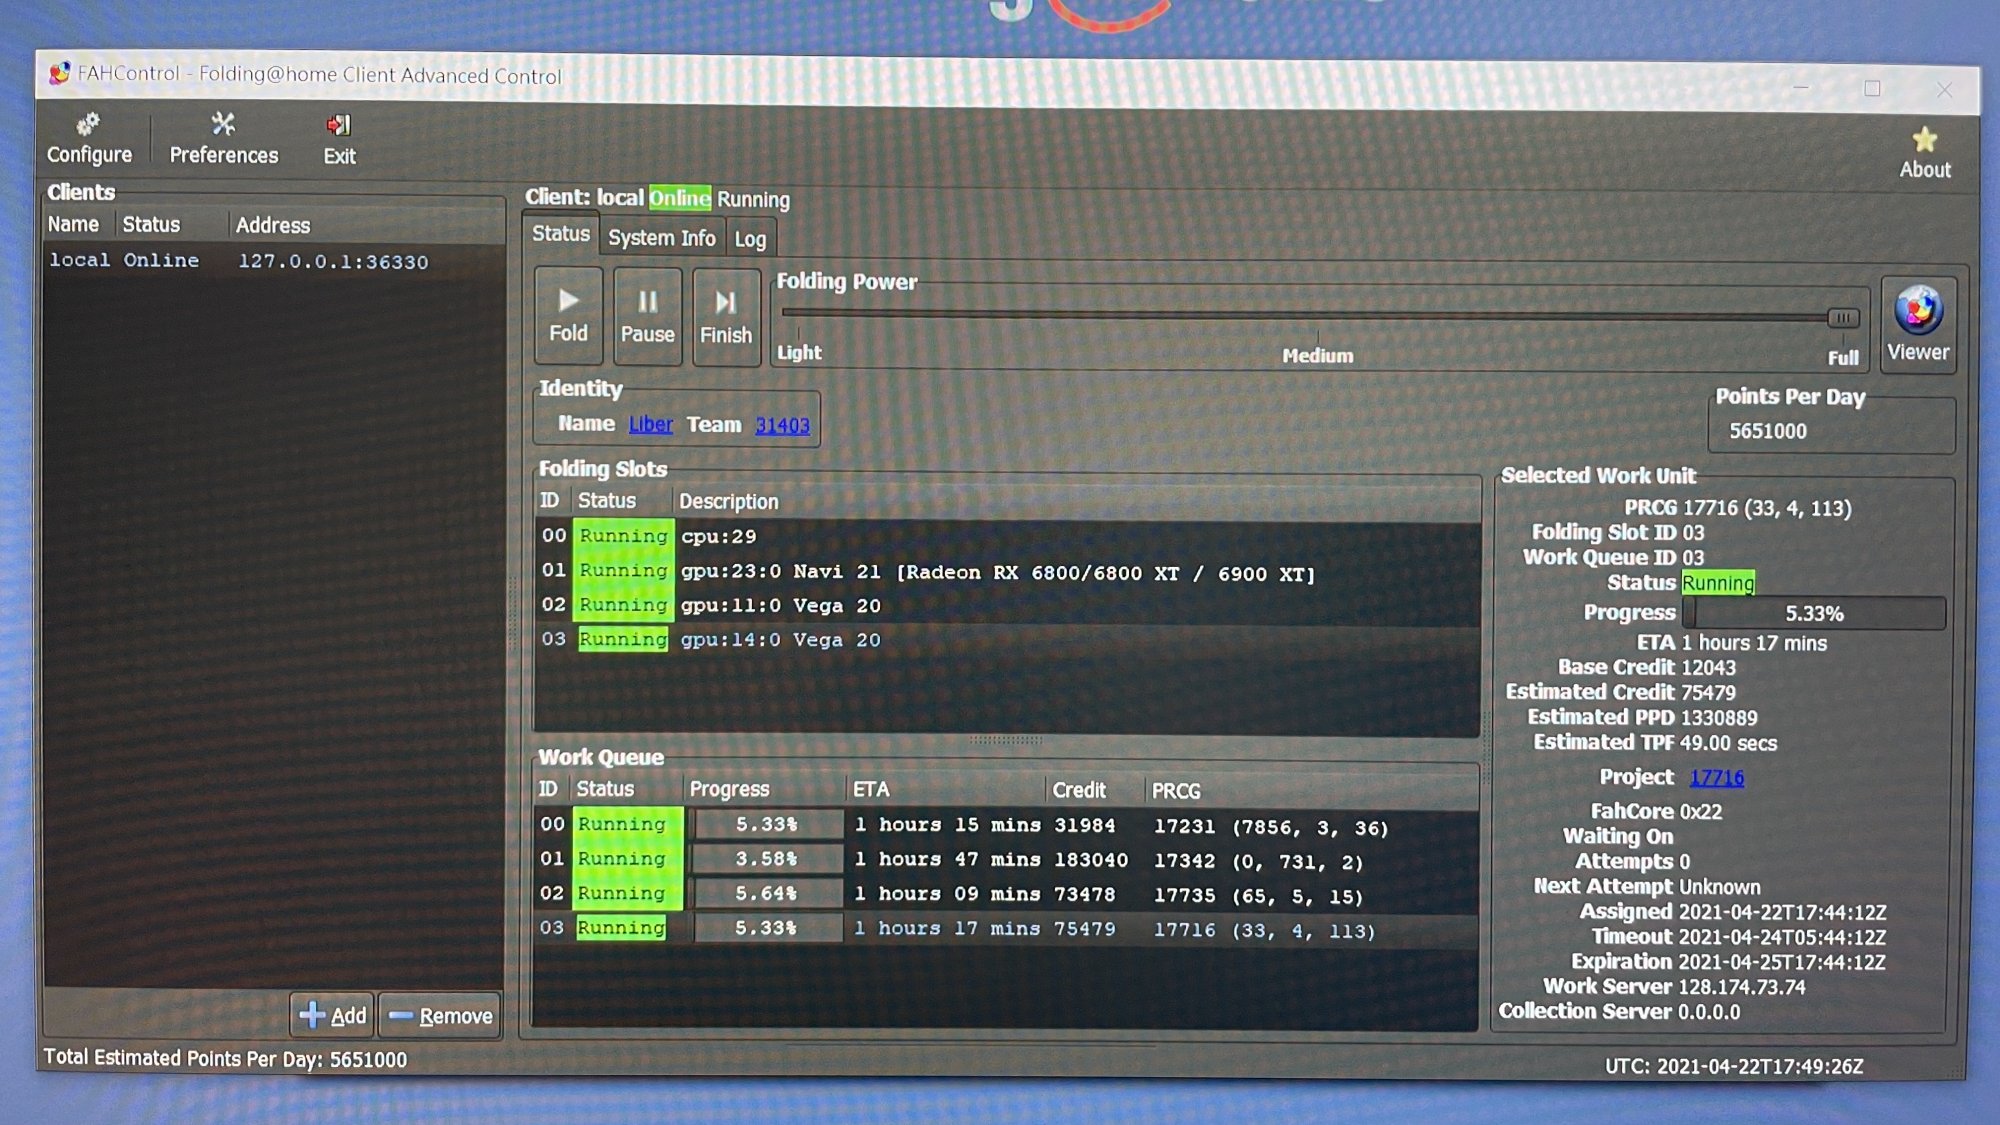The height and width of the screenshot is (1125, 2000).
Task: Click the green Online client status label
Action: click(x=680, y=198)
